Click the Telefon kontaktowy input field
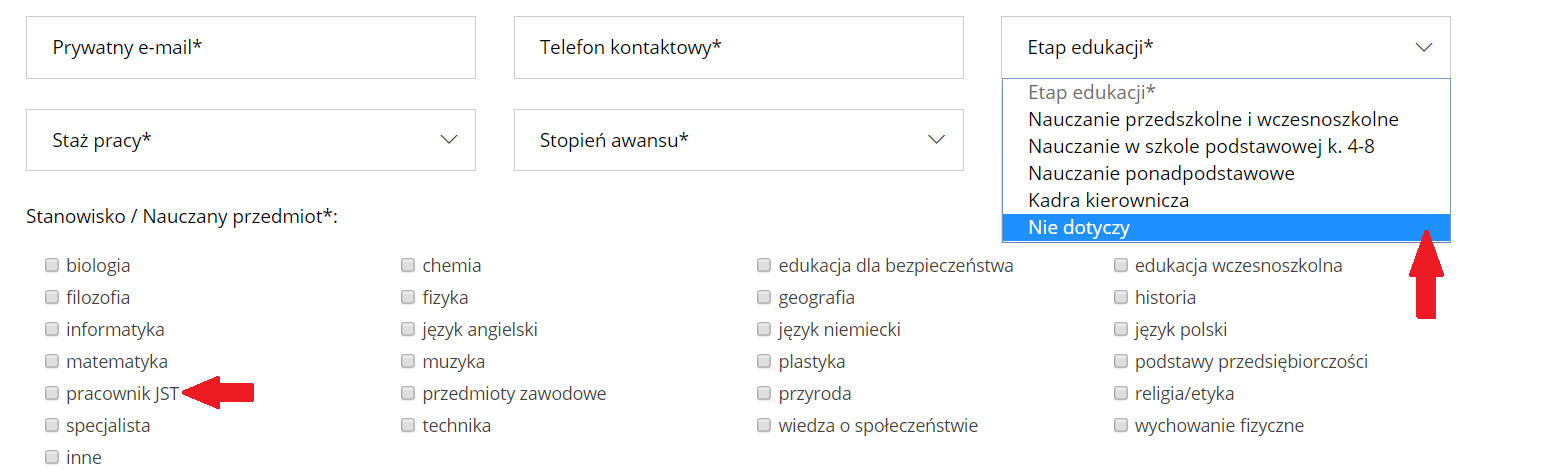The image size is (1554, 476). click(x=738, y=47)
